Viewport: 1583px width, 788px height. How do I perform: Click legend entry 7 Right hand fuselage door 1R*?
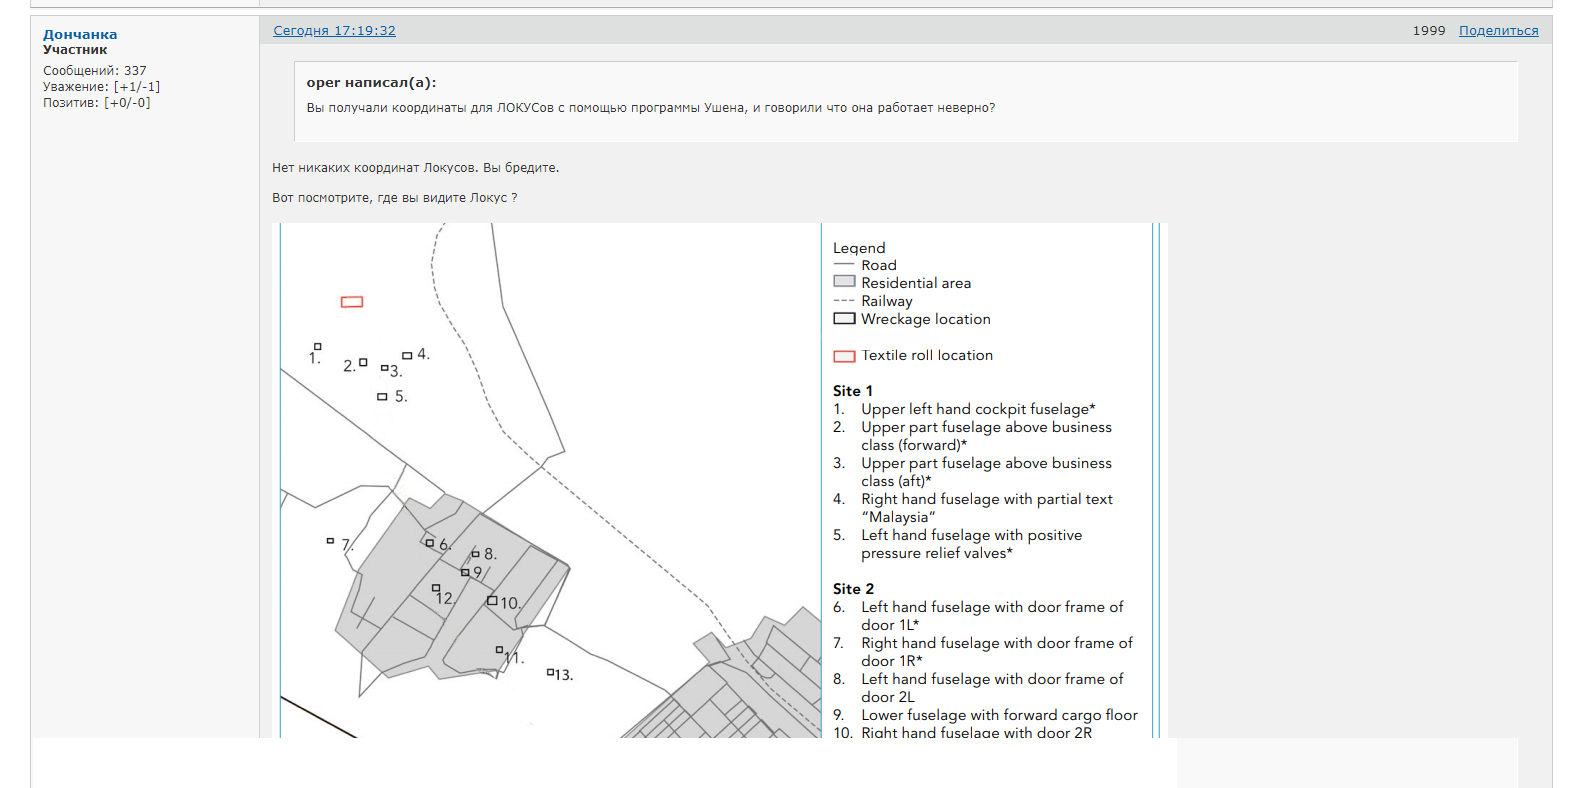tap(983, 652)
